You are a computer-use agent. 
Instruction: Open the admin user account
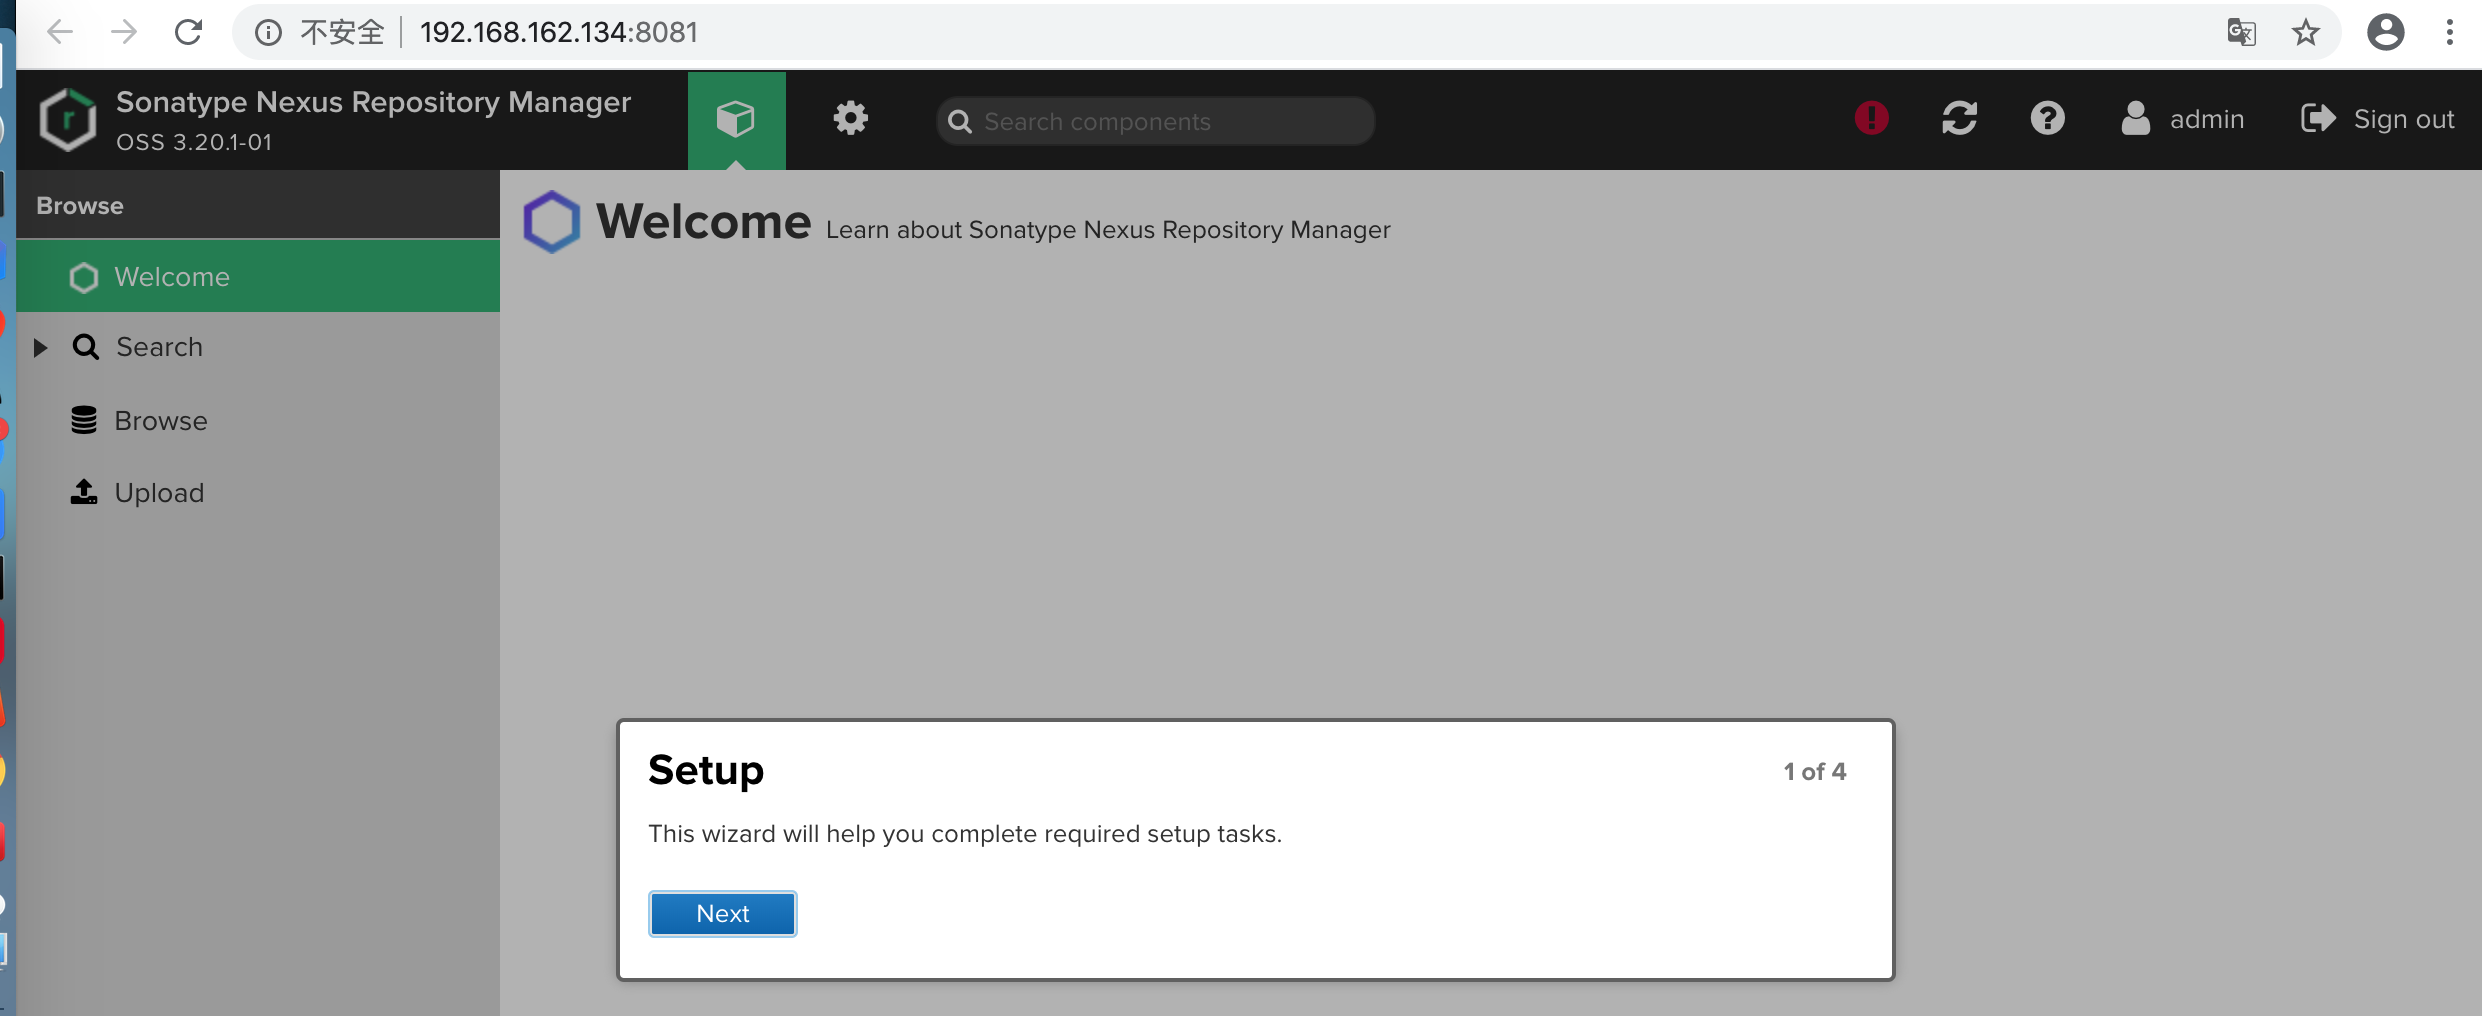click(x=2182, y=119)
